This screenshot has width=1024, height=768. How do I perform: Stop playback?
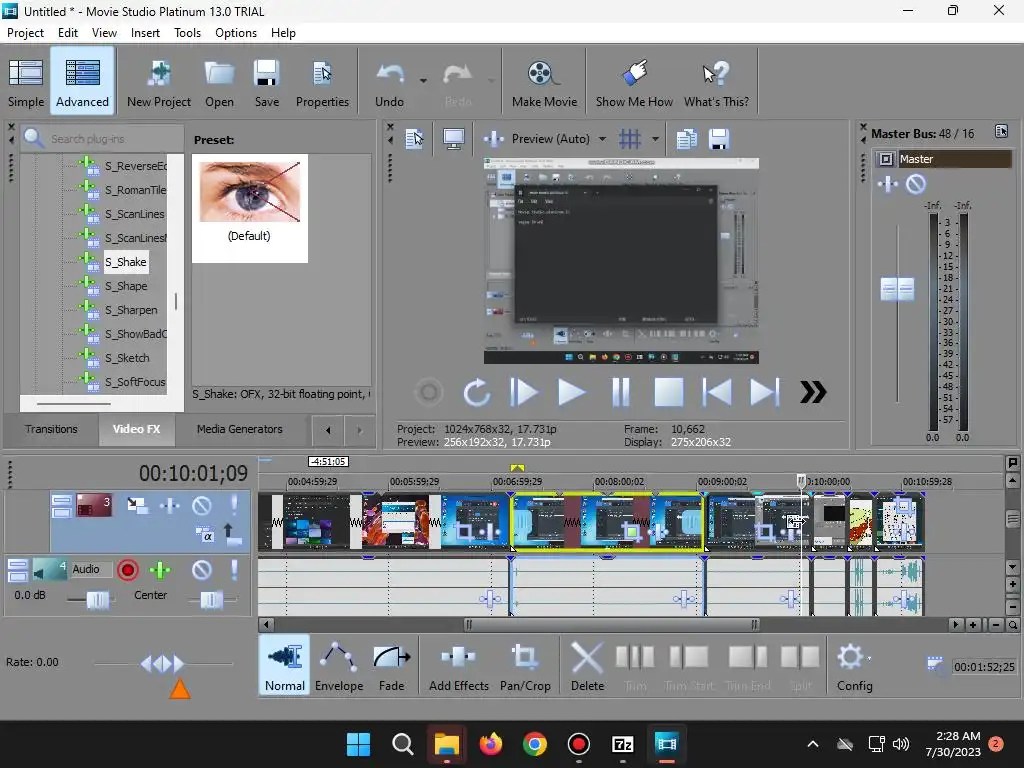click(x=668, y=392)
